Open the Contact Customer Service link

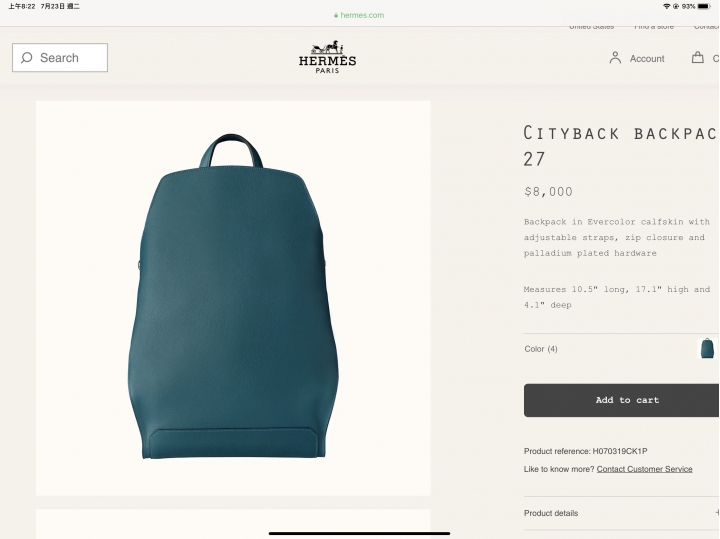644,469
